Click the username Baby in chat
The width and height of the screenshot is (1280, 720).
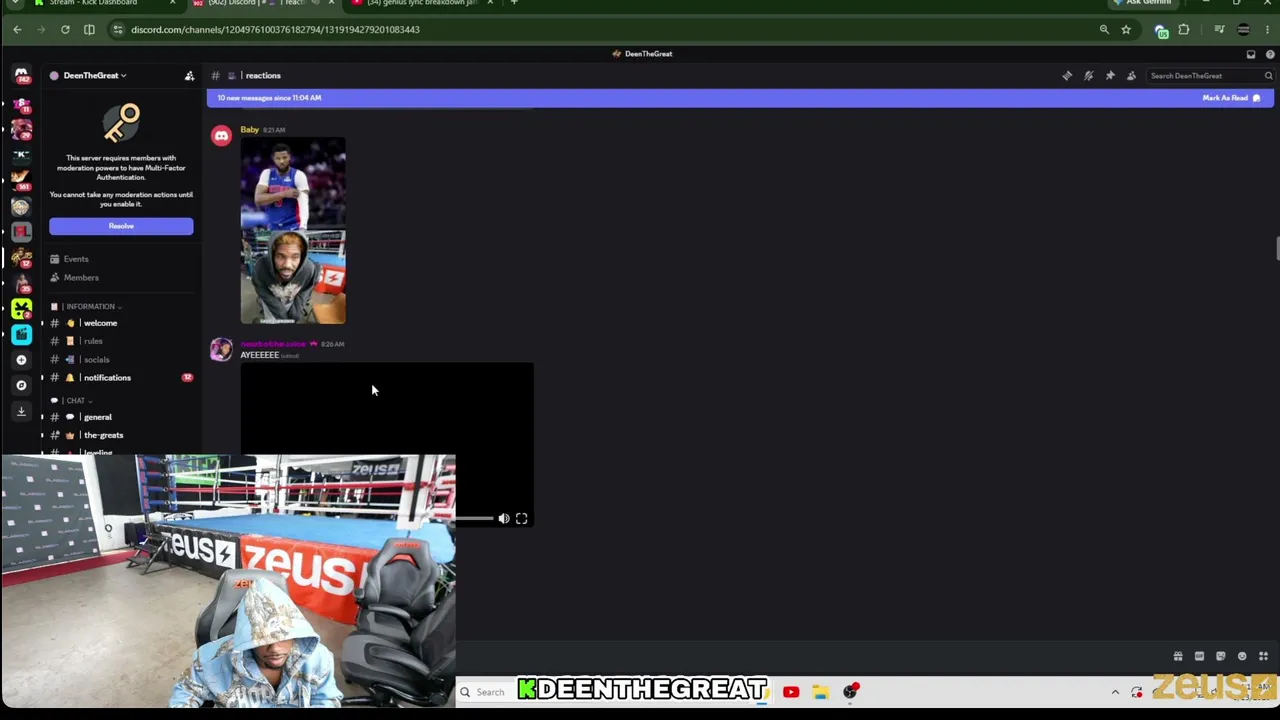point(249,130)
